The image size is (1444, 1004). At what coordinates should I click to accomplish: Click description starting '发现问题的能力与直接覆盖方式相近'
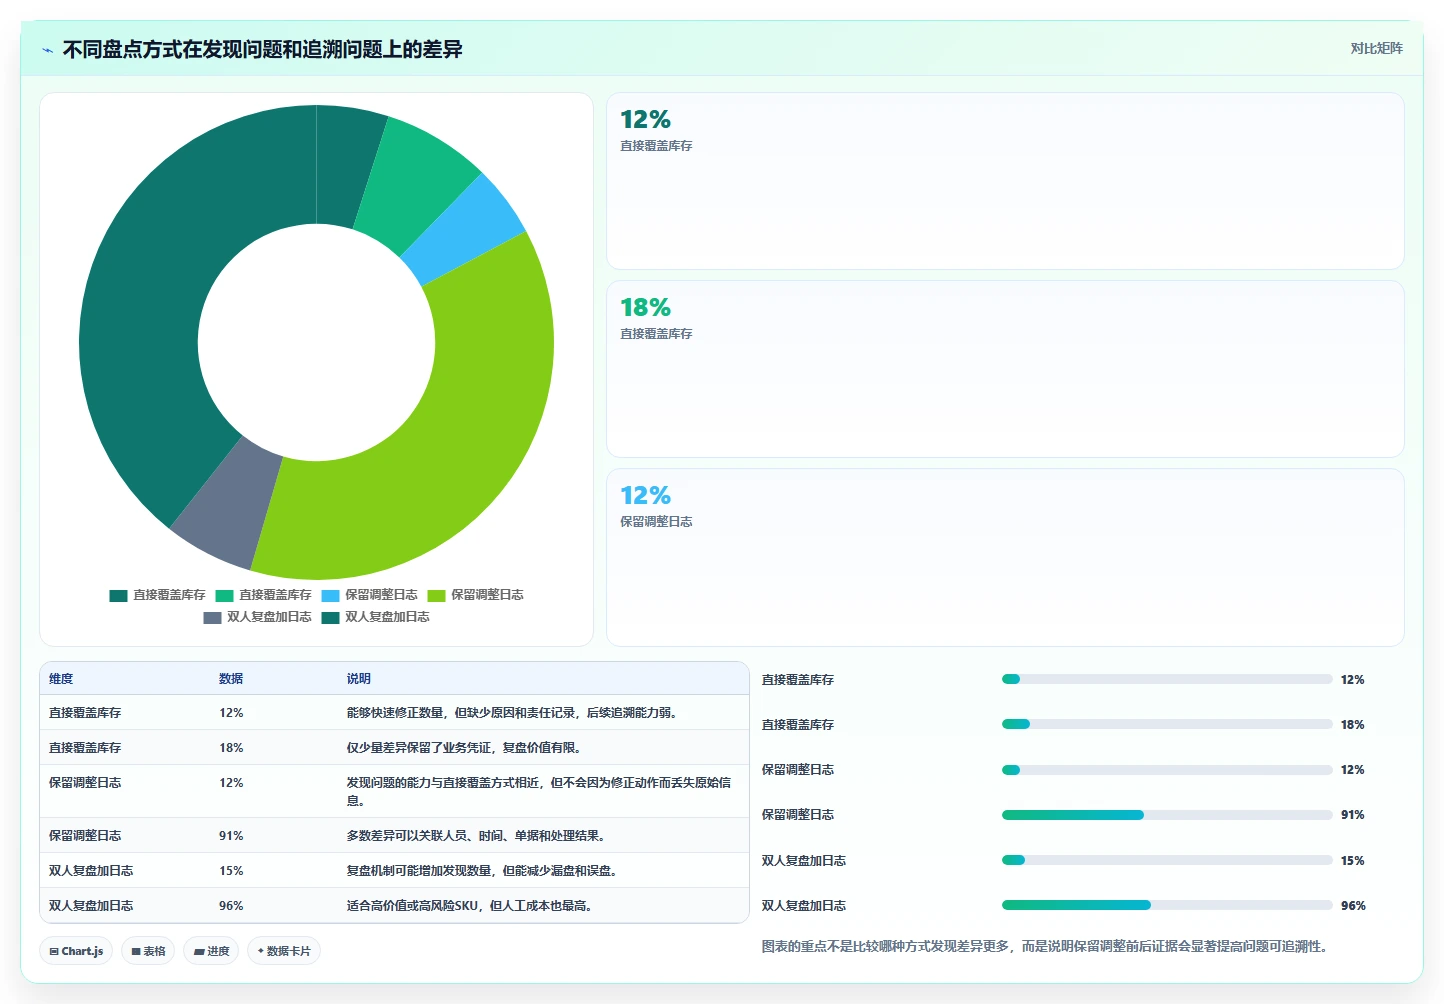coord(539,792)
